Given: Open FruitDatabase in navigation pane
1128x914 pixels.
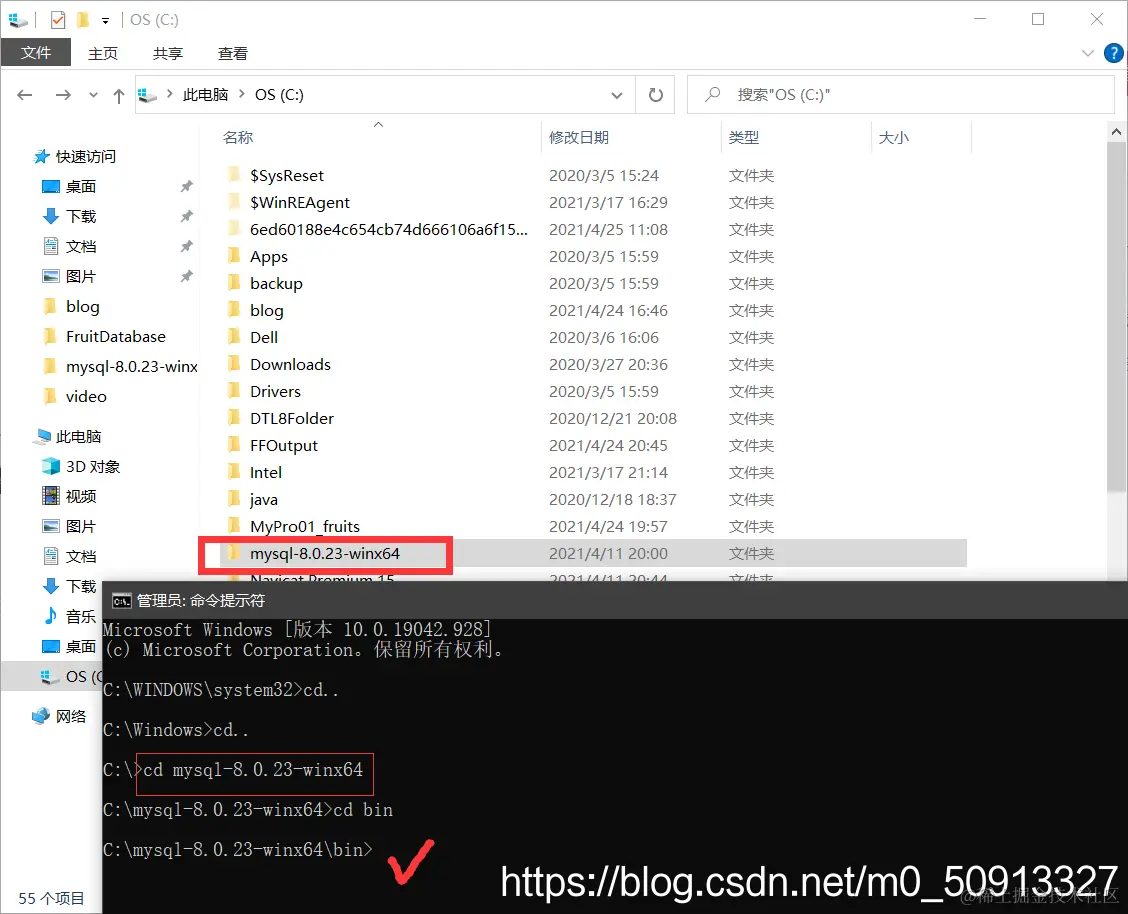Looking at the screenshot, I should (116, 337).
